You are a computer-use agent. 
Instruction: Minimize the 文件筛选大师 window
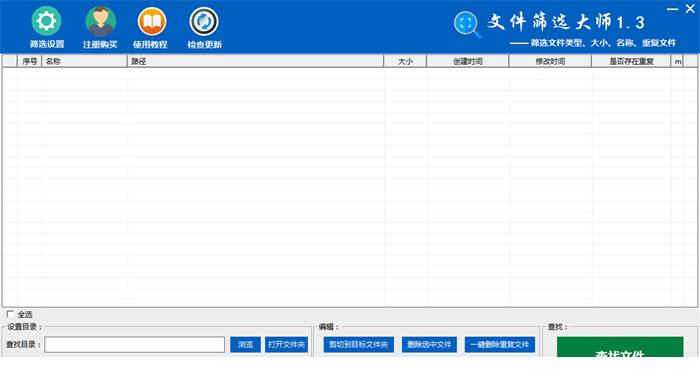point(672,9)
